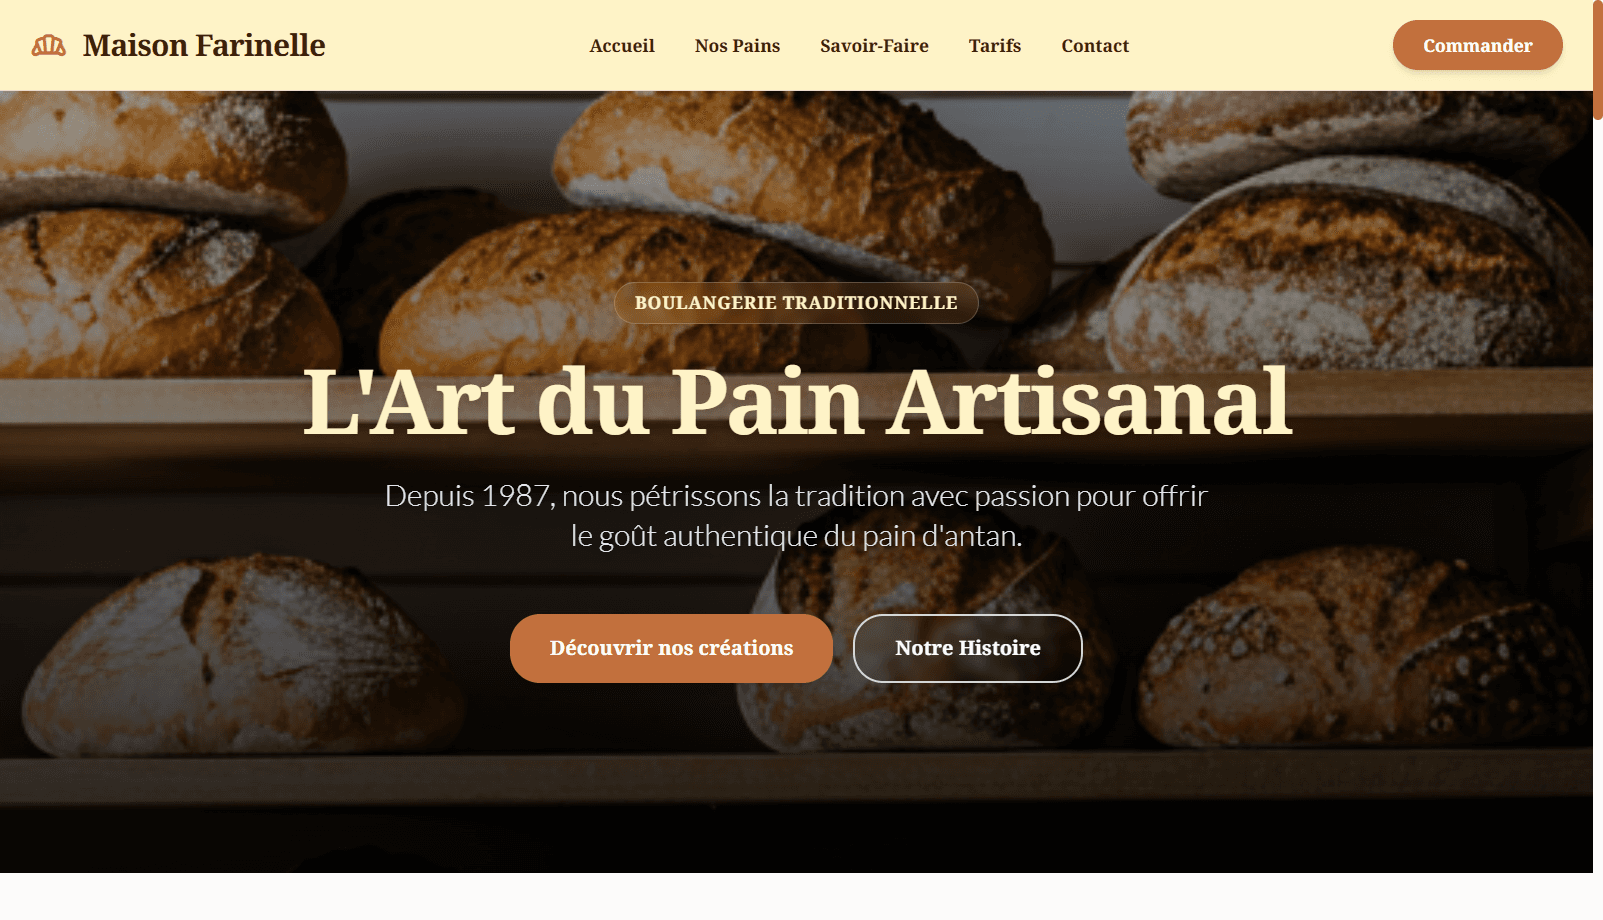The image size is (1603, 920).
Task: Open the Maison Farinelle brand name link
Action: click(204, 45)
